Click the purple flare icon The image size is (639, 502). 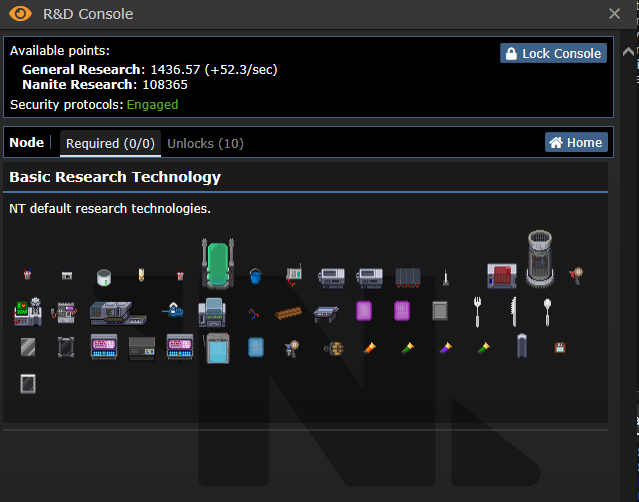(x=445, y=348)
